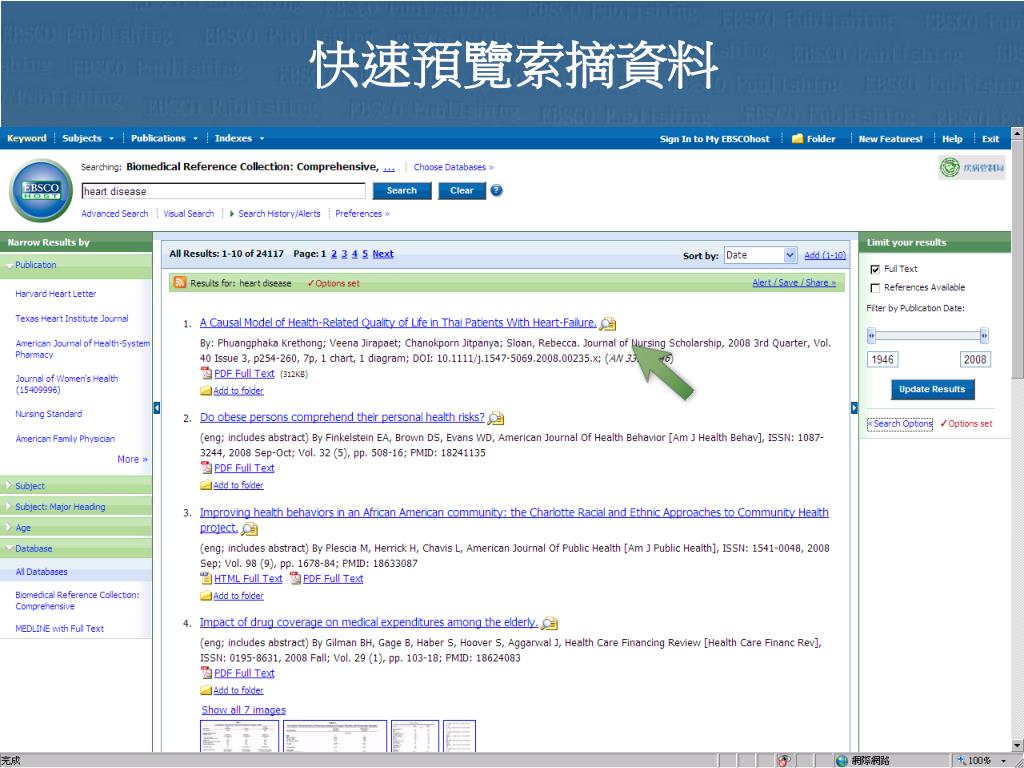
Task: Toggle the Full Text checkbox
Action: pyautogui.click(x=875, y=269)
